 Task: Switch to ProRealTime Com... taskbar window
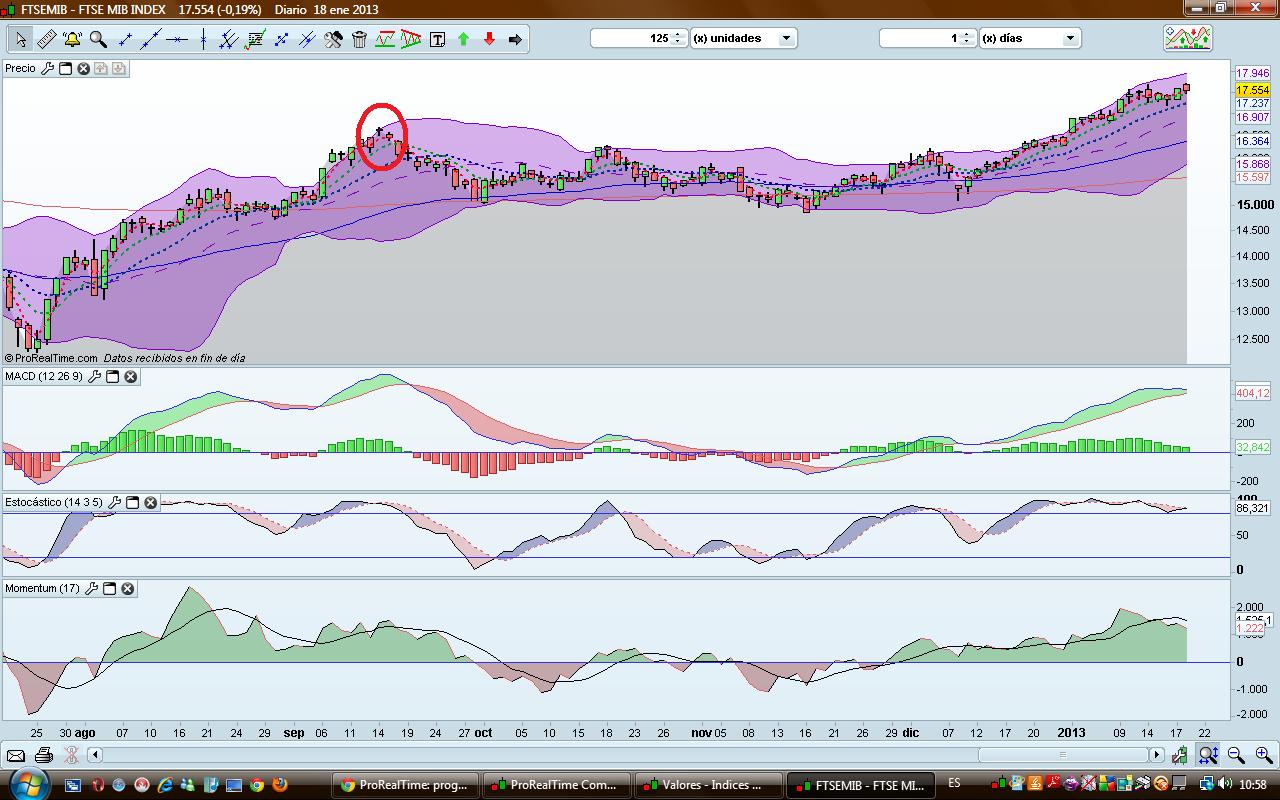[558, 785]
